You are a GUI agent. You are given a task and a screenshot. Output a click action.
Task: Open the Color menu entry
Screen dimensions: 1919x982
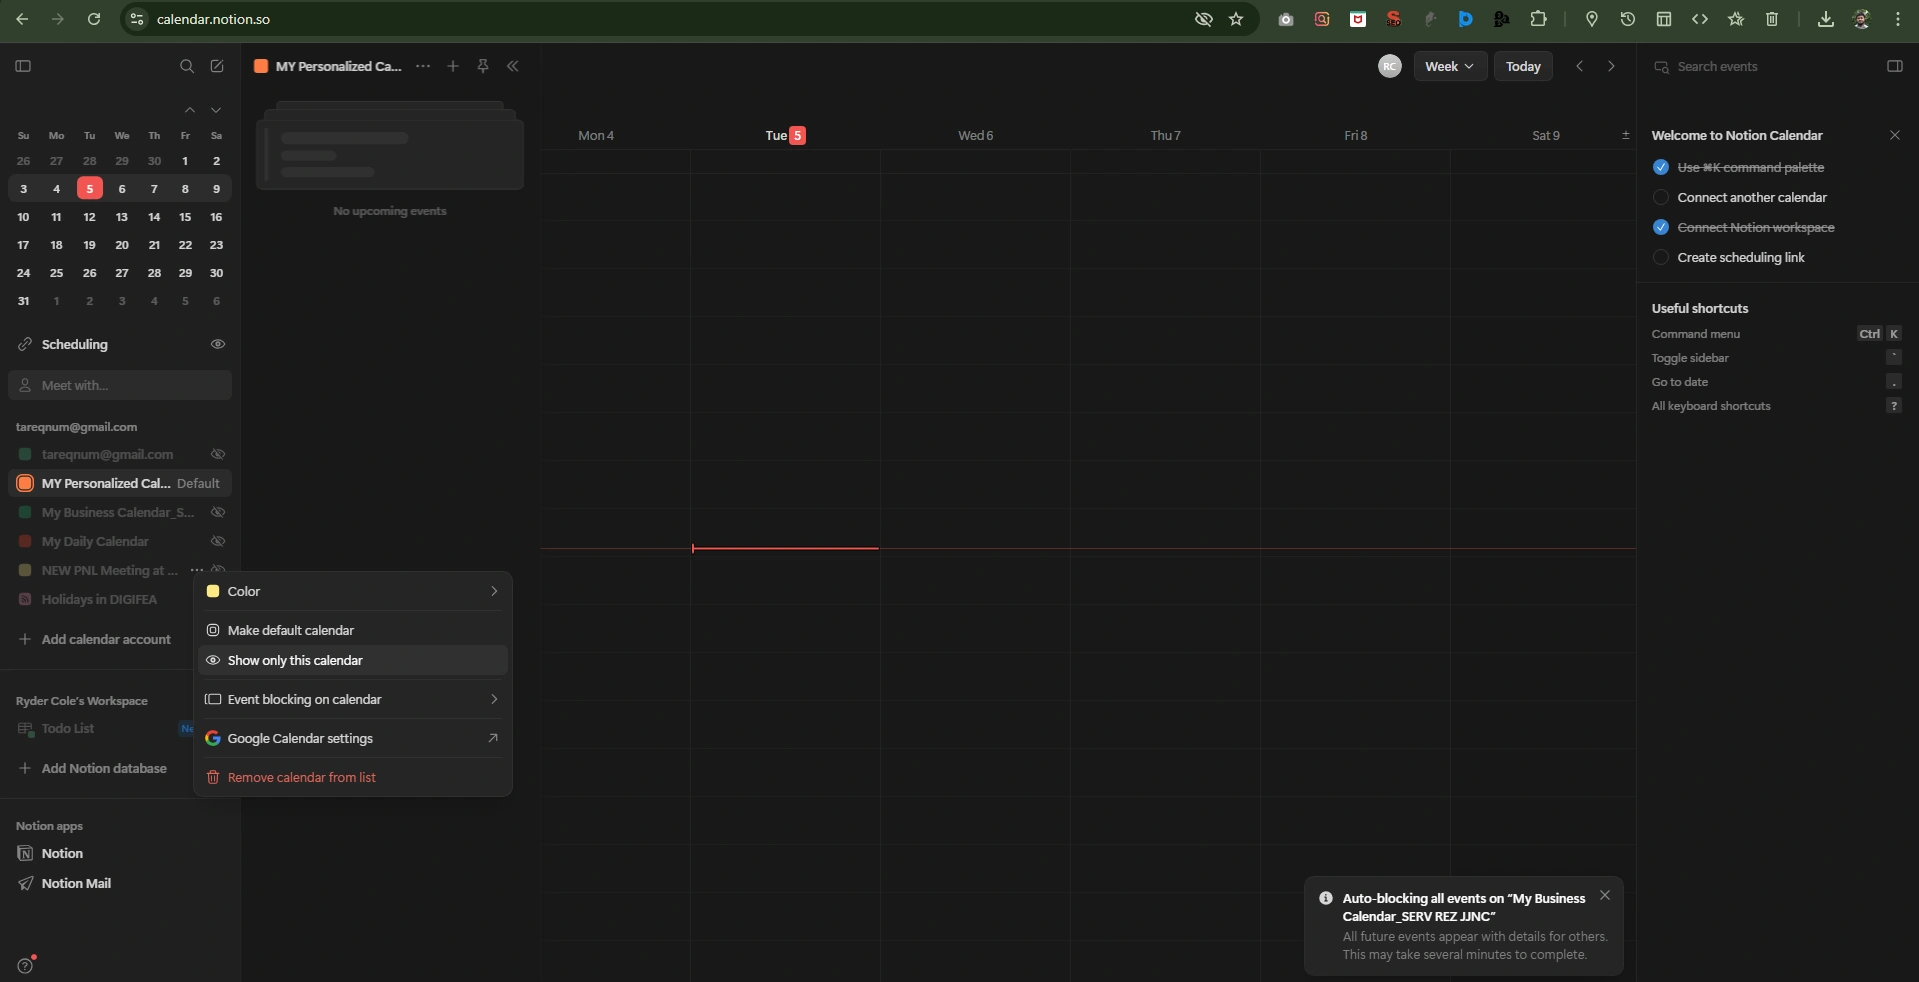pos(353,591)
